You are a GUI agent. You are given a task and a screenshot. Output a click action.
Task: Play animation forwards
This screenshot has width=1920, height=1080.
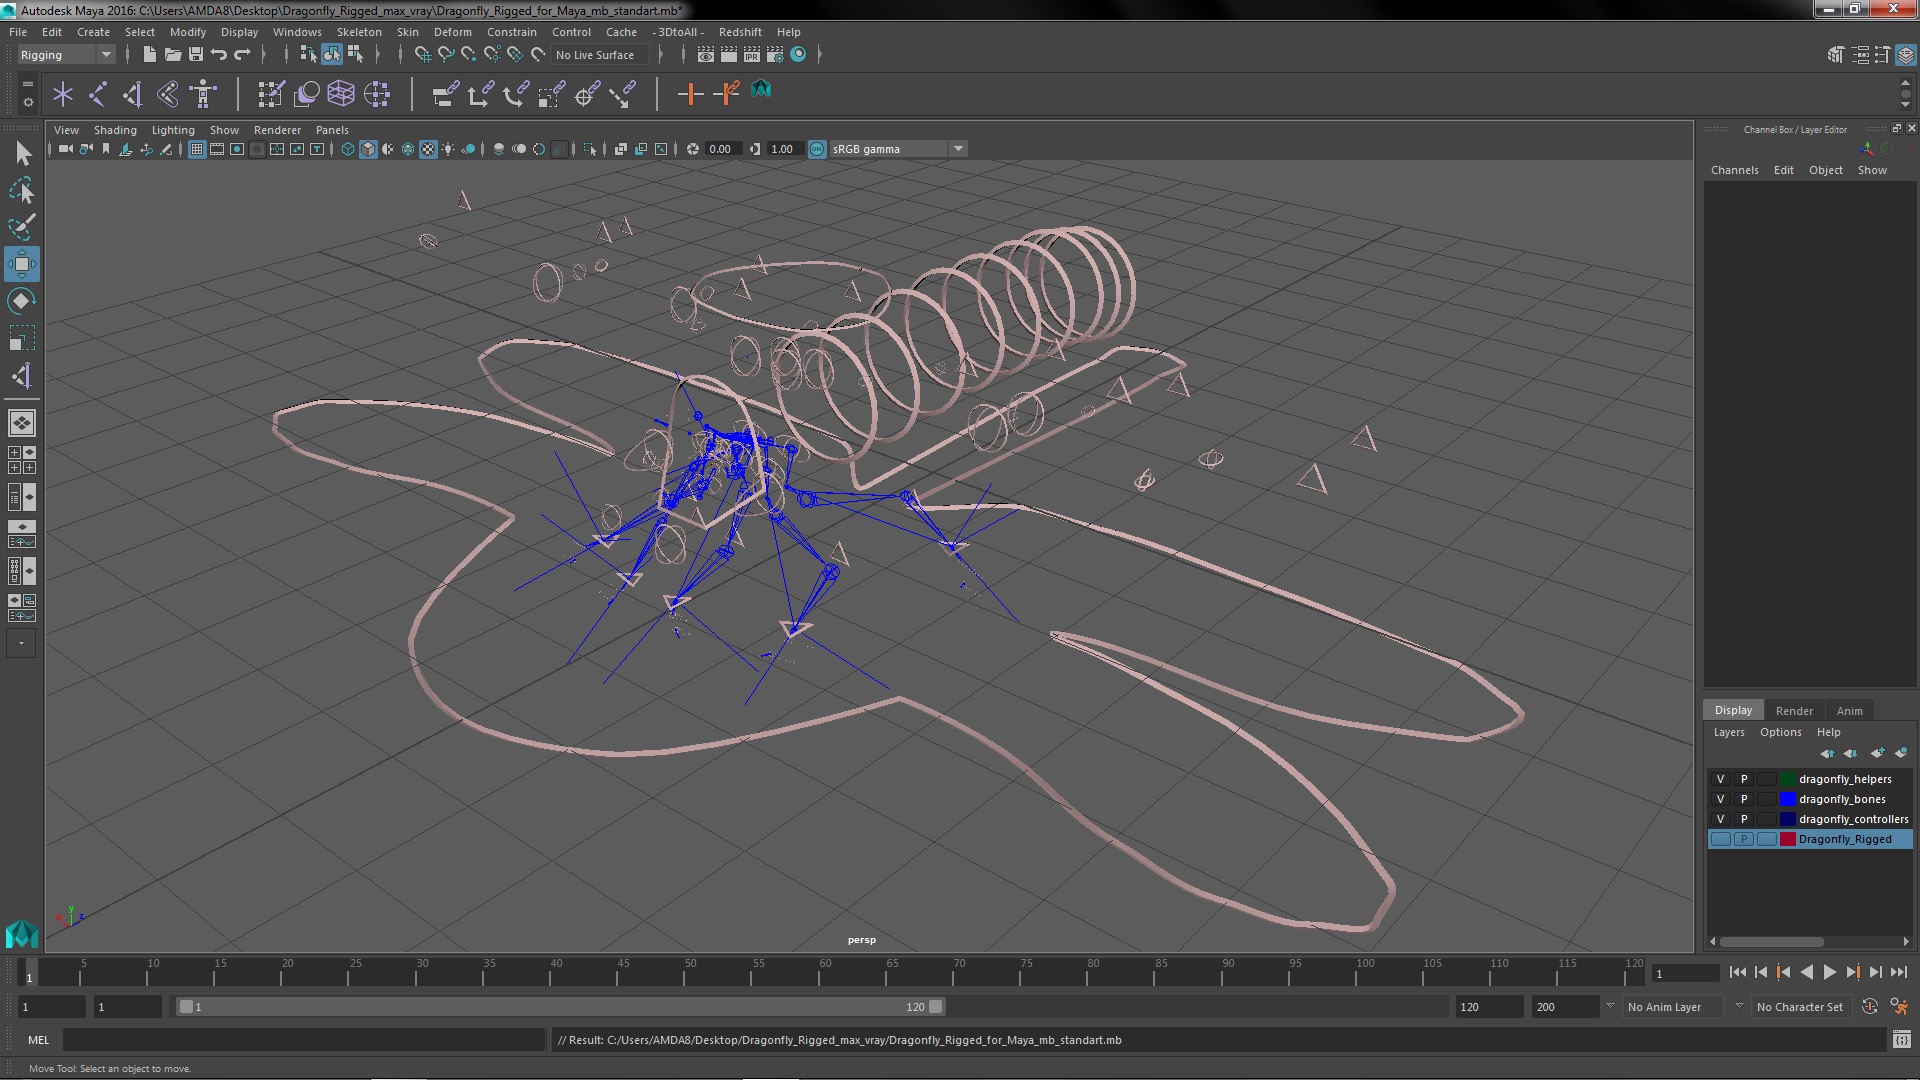(x=1829, y=972)
